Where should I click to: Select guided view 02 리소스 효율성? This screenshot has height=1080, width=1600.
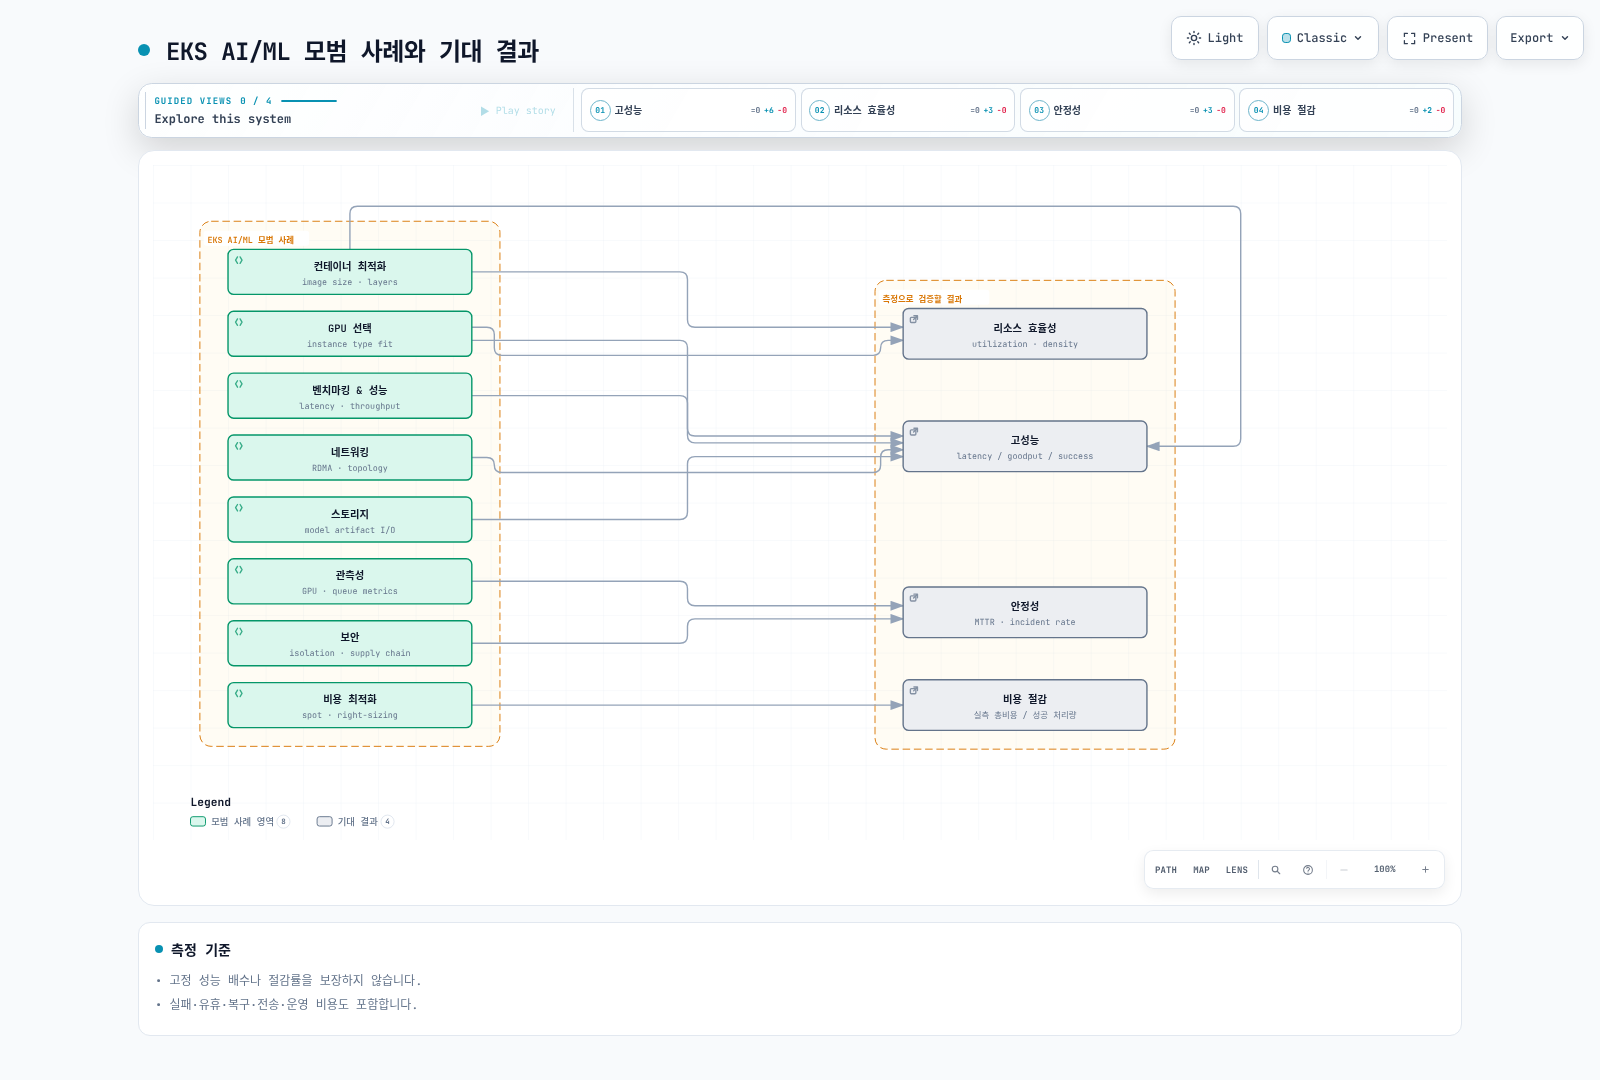pyautogui.click(x=908, y=110)
